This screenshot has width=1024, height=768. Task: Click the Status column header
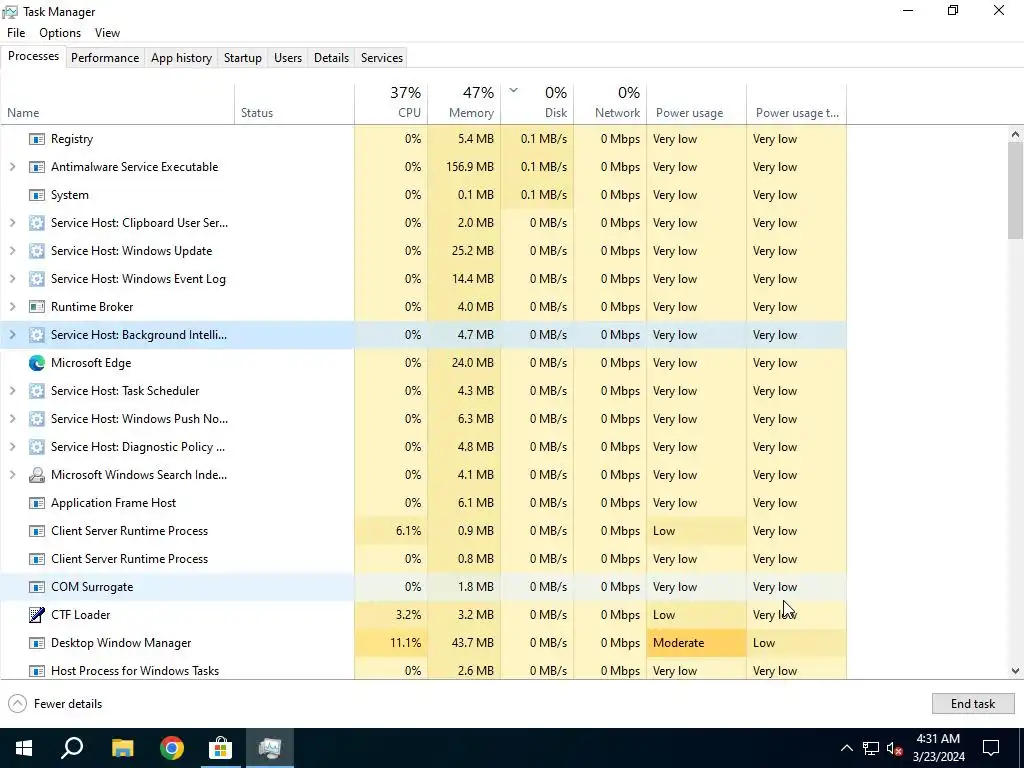point(295,104)
